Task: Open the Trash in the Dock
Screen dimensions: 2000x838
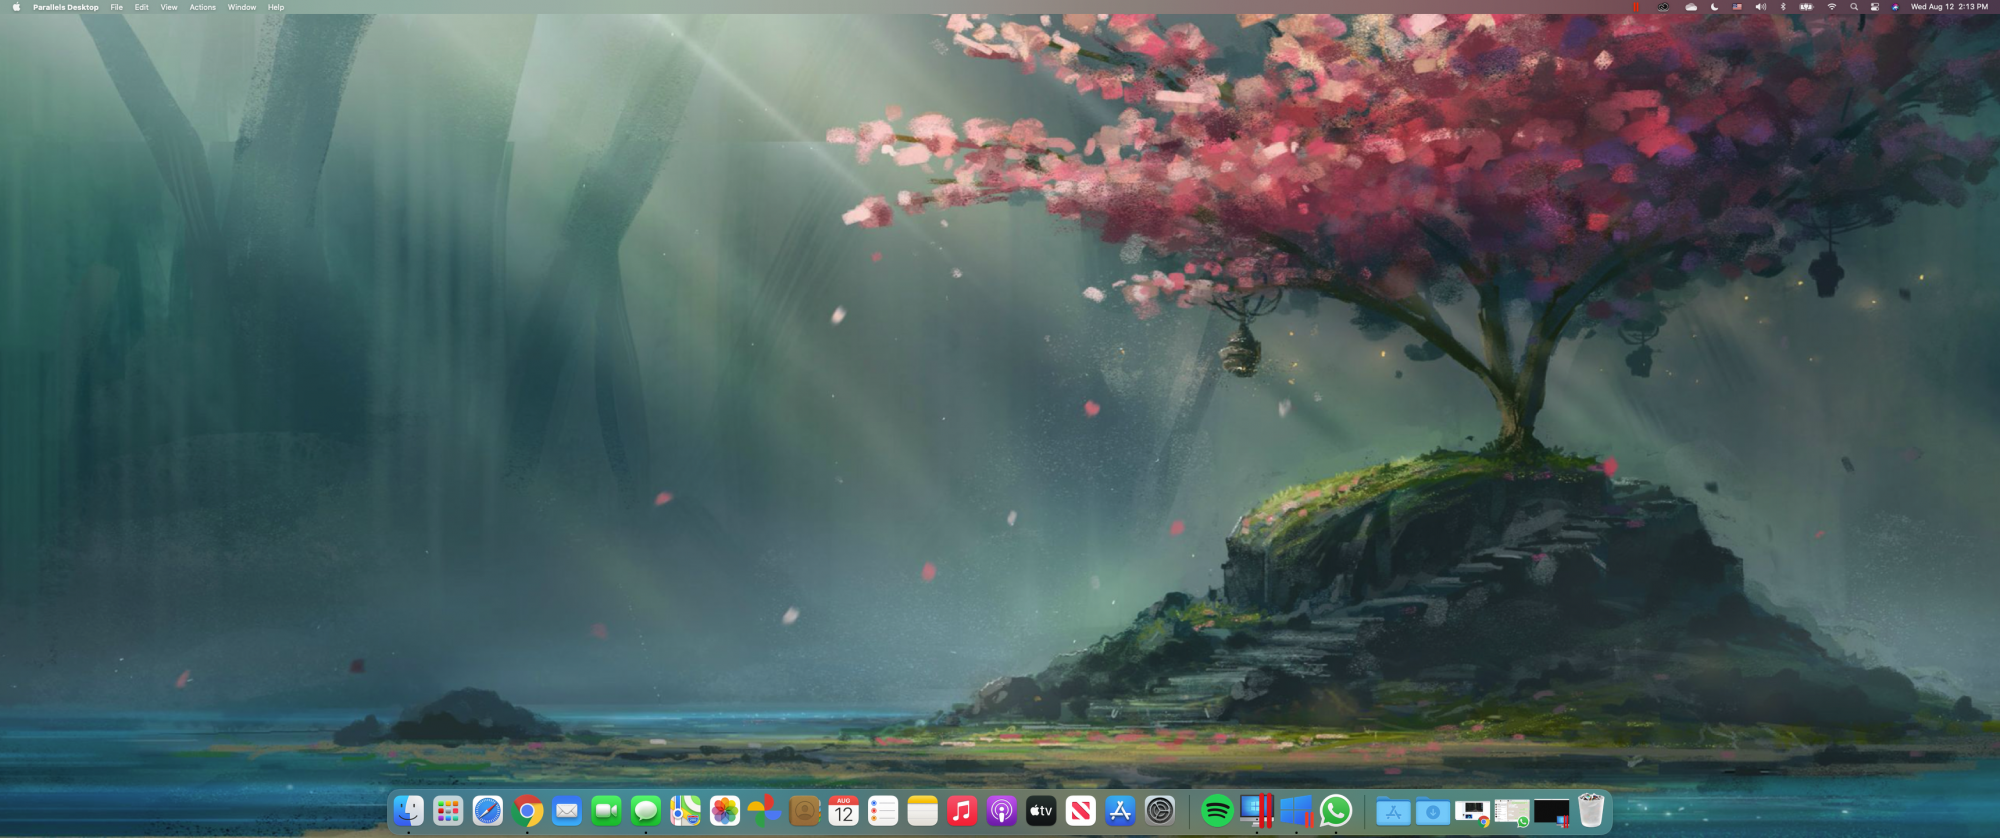Action: (1591, 811)
